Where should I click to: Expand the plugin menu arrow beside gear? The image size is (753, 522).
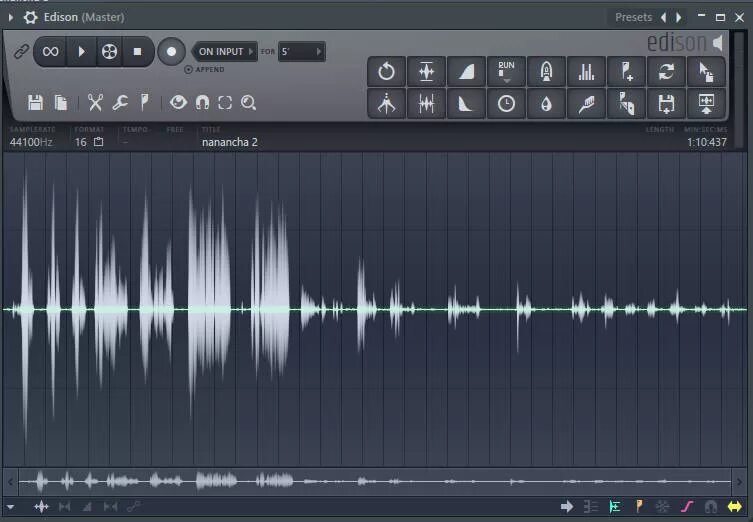pos(11,17)
